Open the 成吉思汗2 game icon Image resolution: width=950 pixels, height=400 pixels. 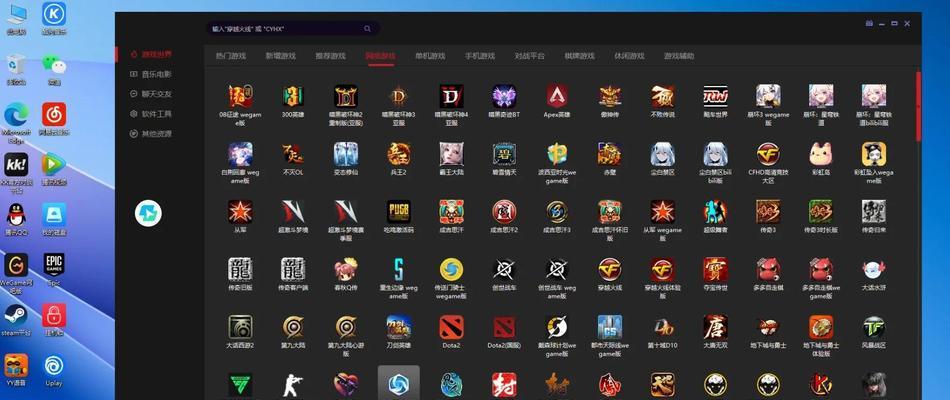pos(504,212)
